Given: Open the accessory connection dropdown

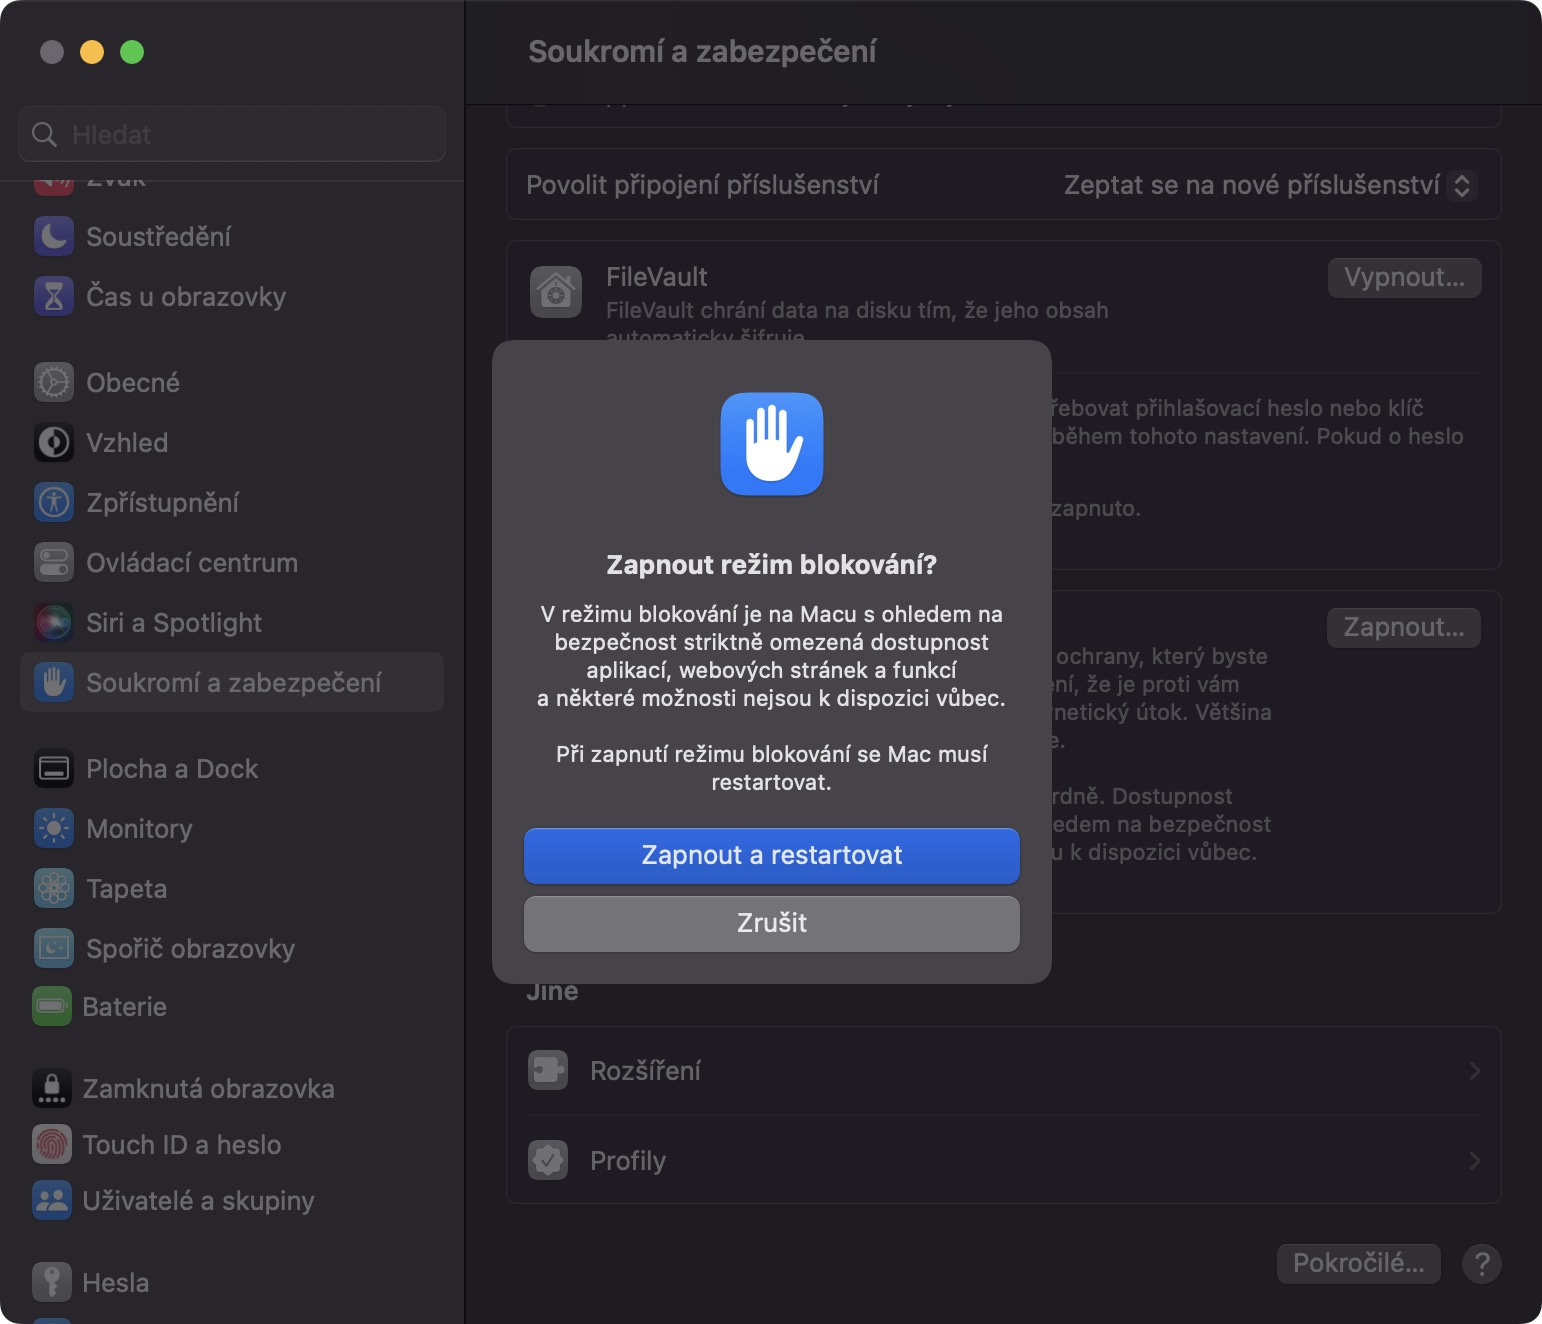Looking at the screenshot, I should coord(1268,185).
